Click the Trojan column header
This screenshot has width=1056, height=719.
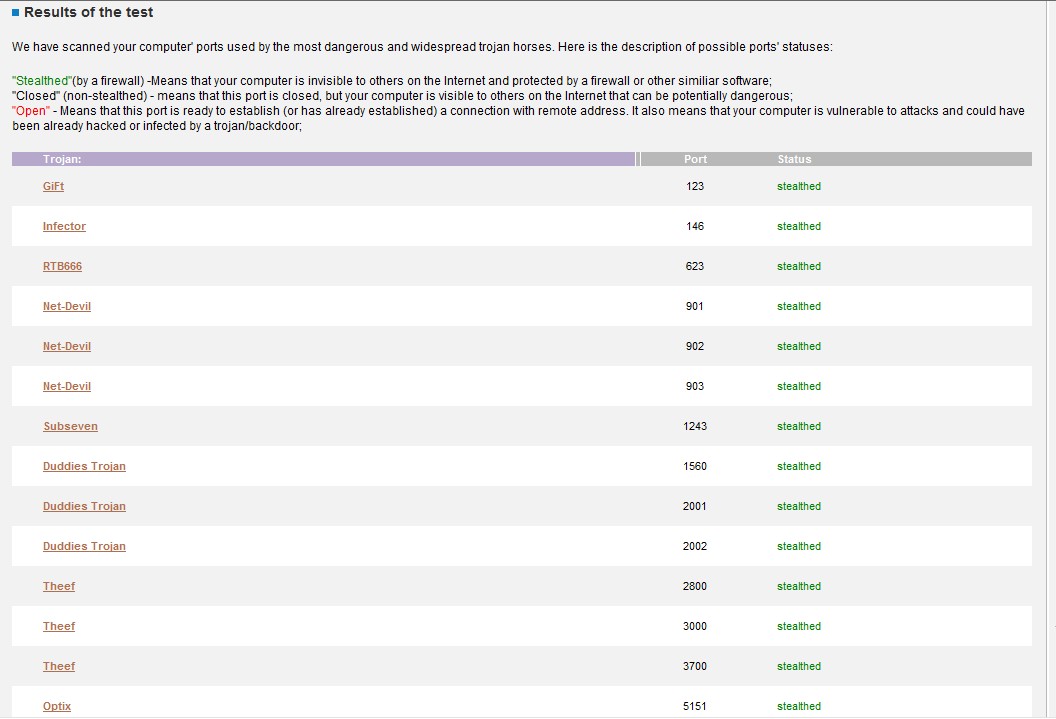point(62,159)
